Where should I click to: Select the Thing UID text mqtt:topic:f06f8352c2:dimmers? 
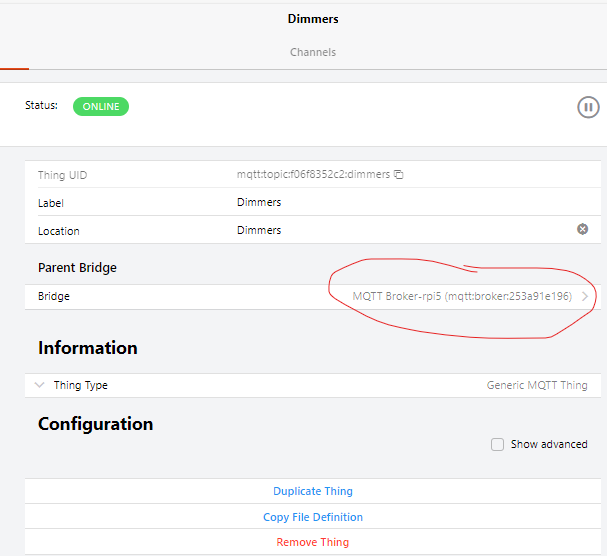[x=313, y=175]
